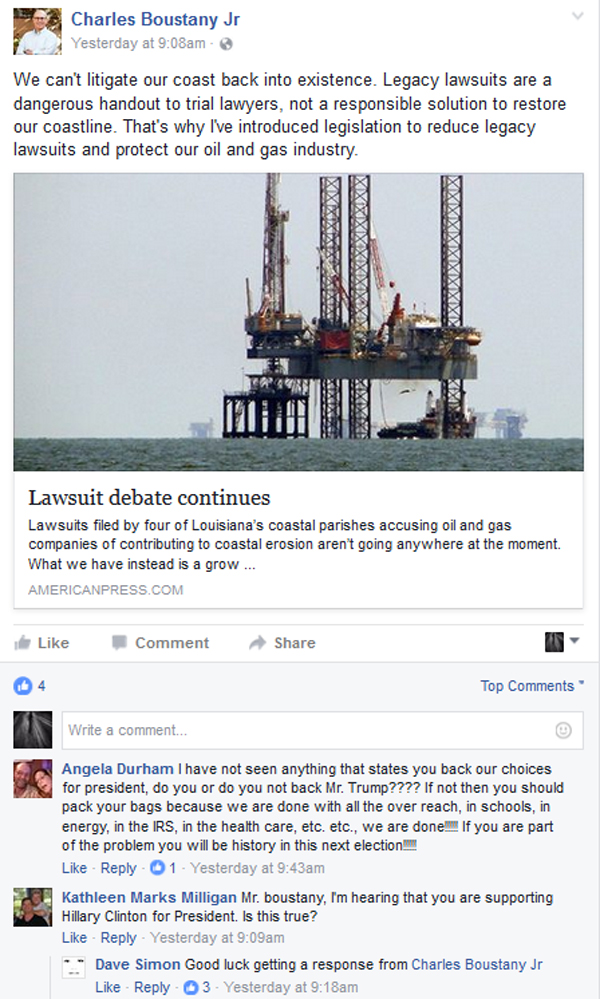
Task: Click the public globe privacy icon
Action: pyautogui.click(x=226, y=44)
